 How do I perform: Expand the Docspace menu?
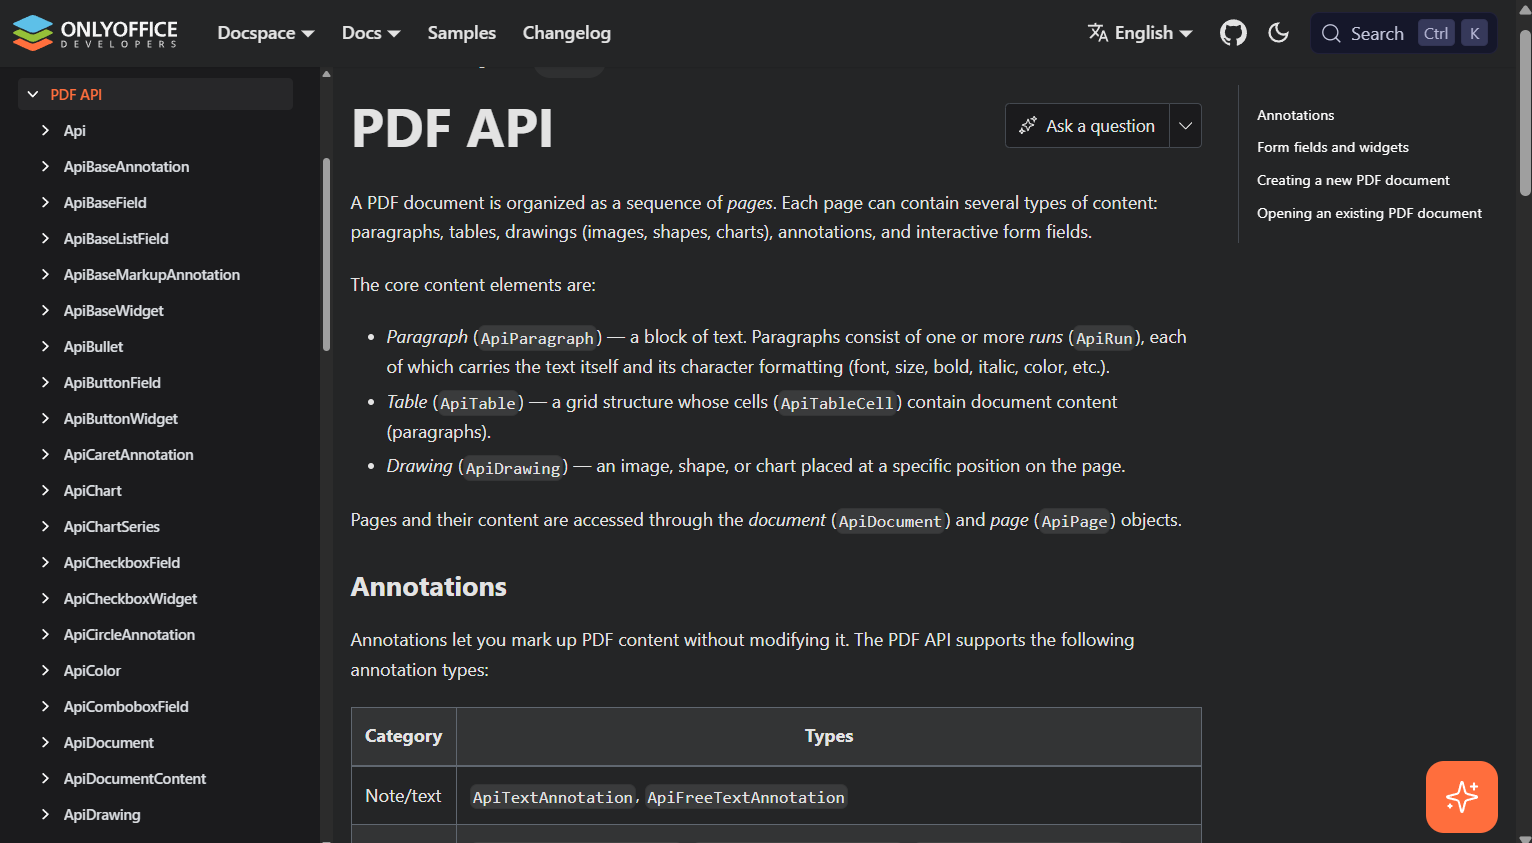(x=265, y=32)
